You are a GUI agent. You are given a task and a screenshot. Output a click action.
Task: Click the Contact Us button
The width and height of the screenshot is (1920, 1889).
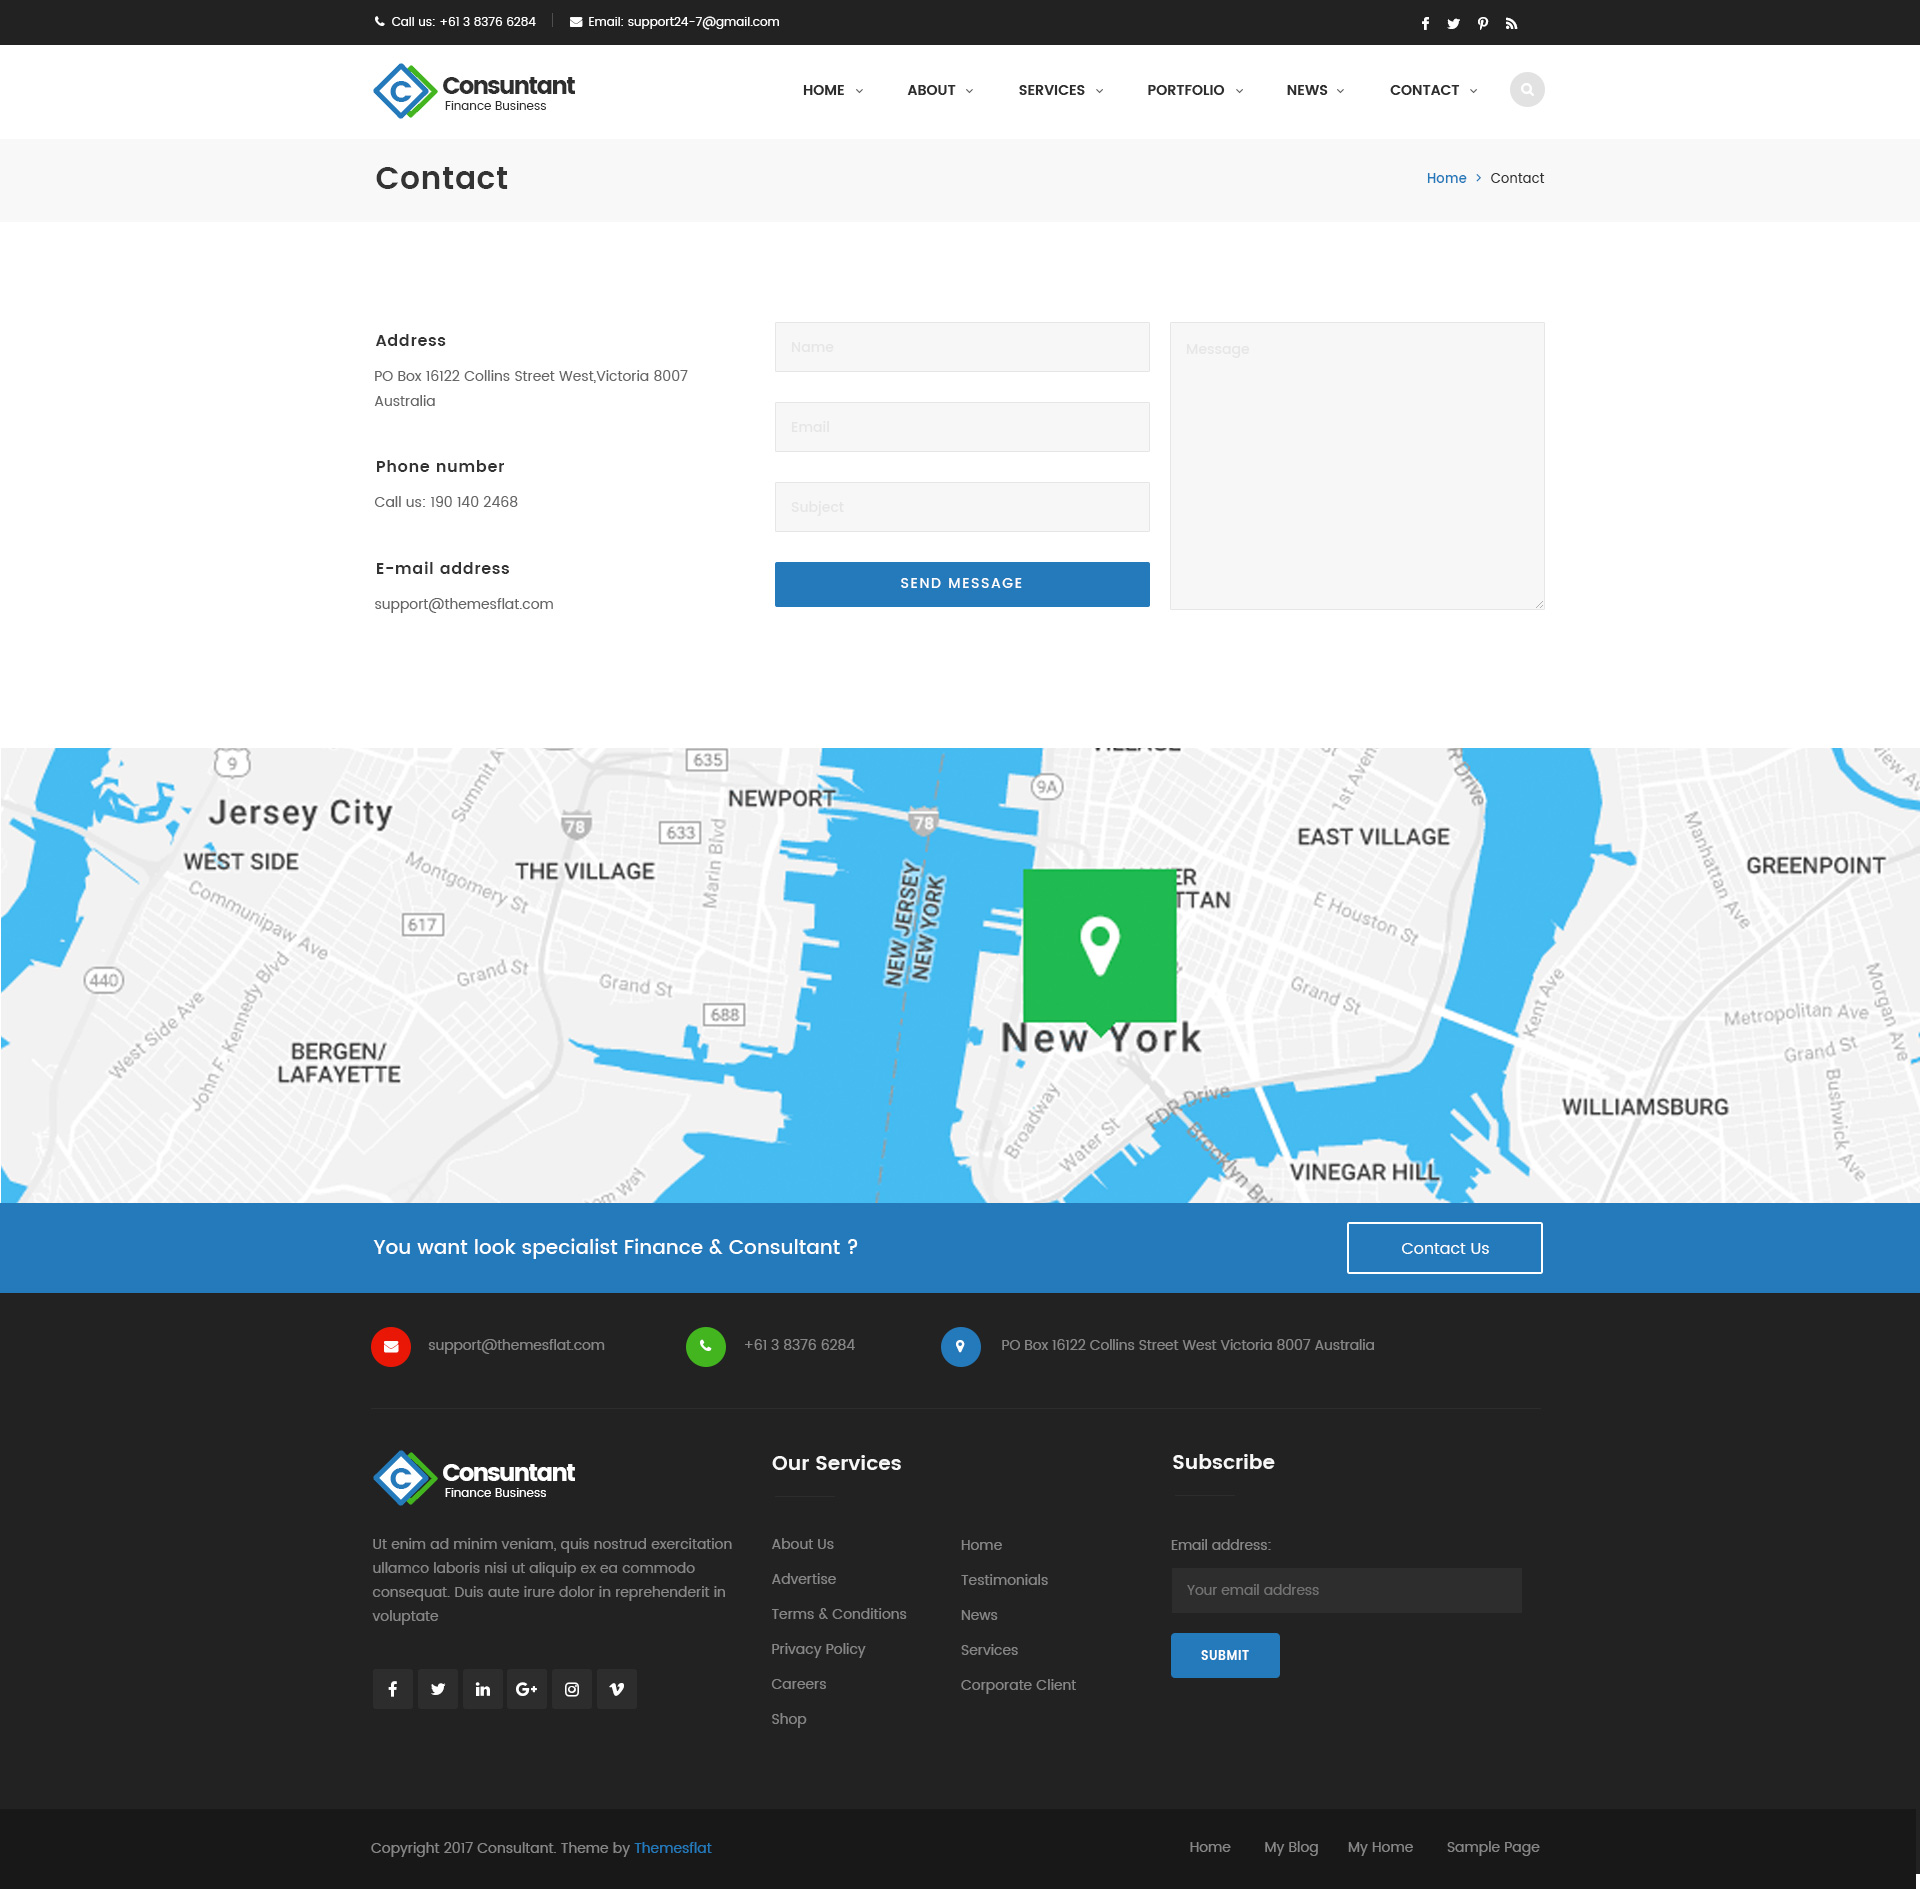[x=1444, y=1248]
